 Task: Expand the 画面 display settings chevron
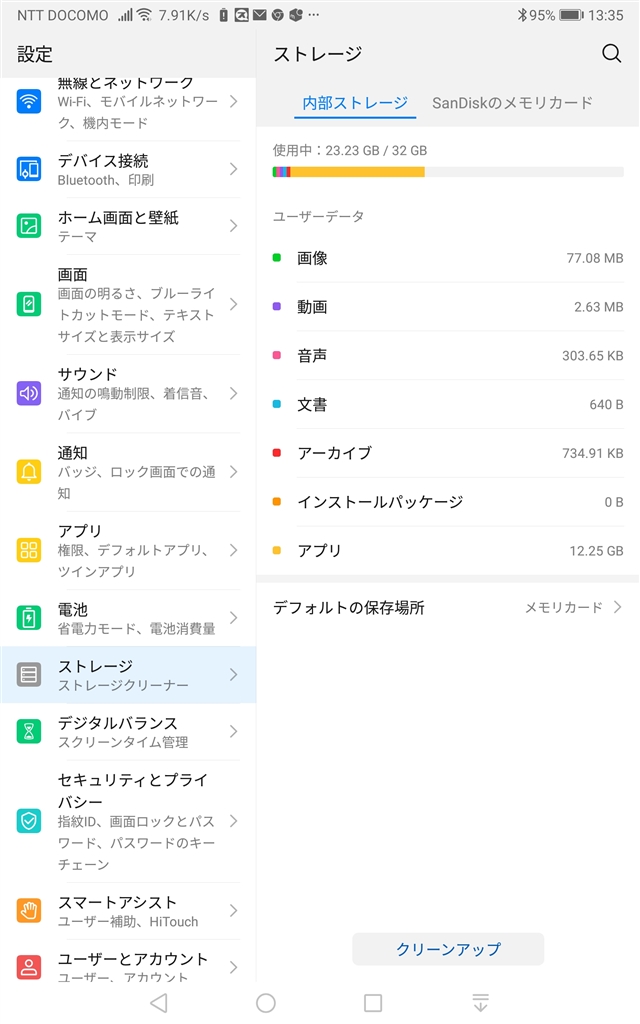(x=233, y=303)
